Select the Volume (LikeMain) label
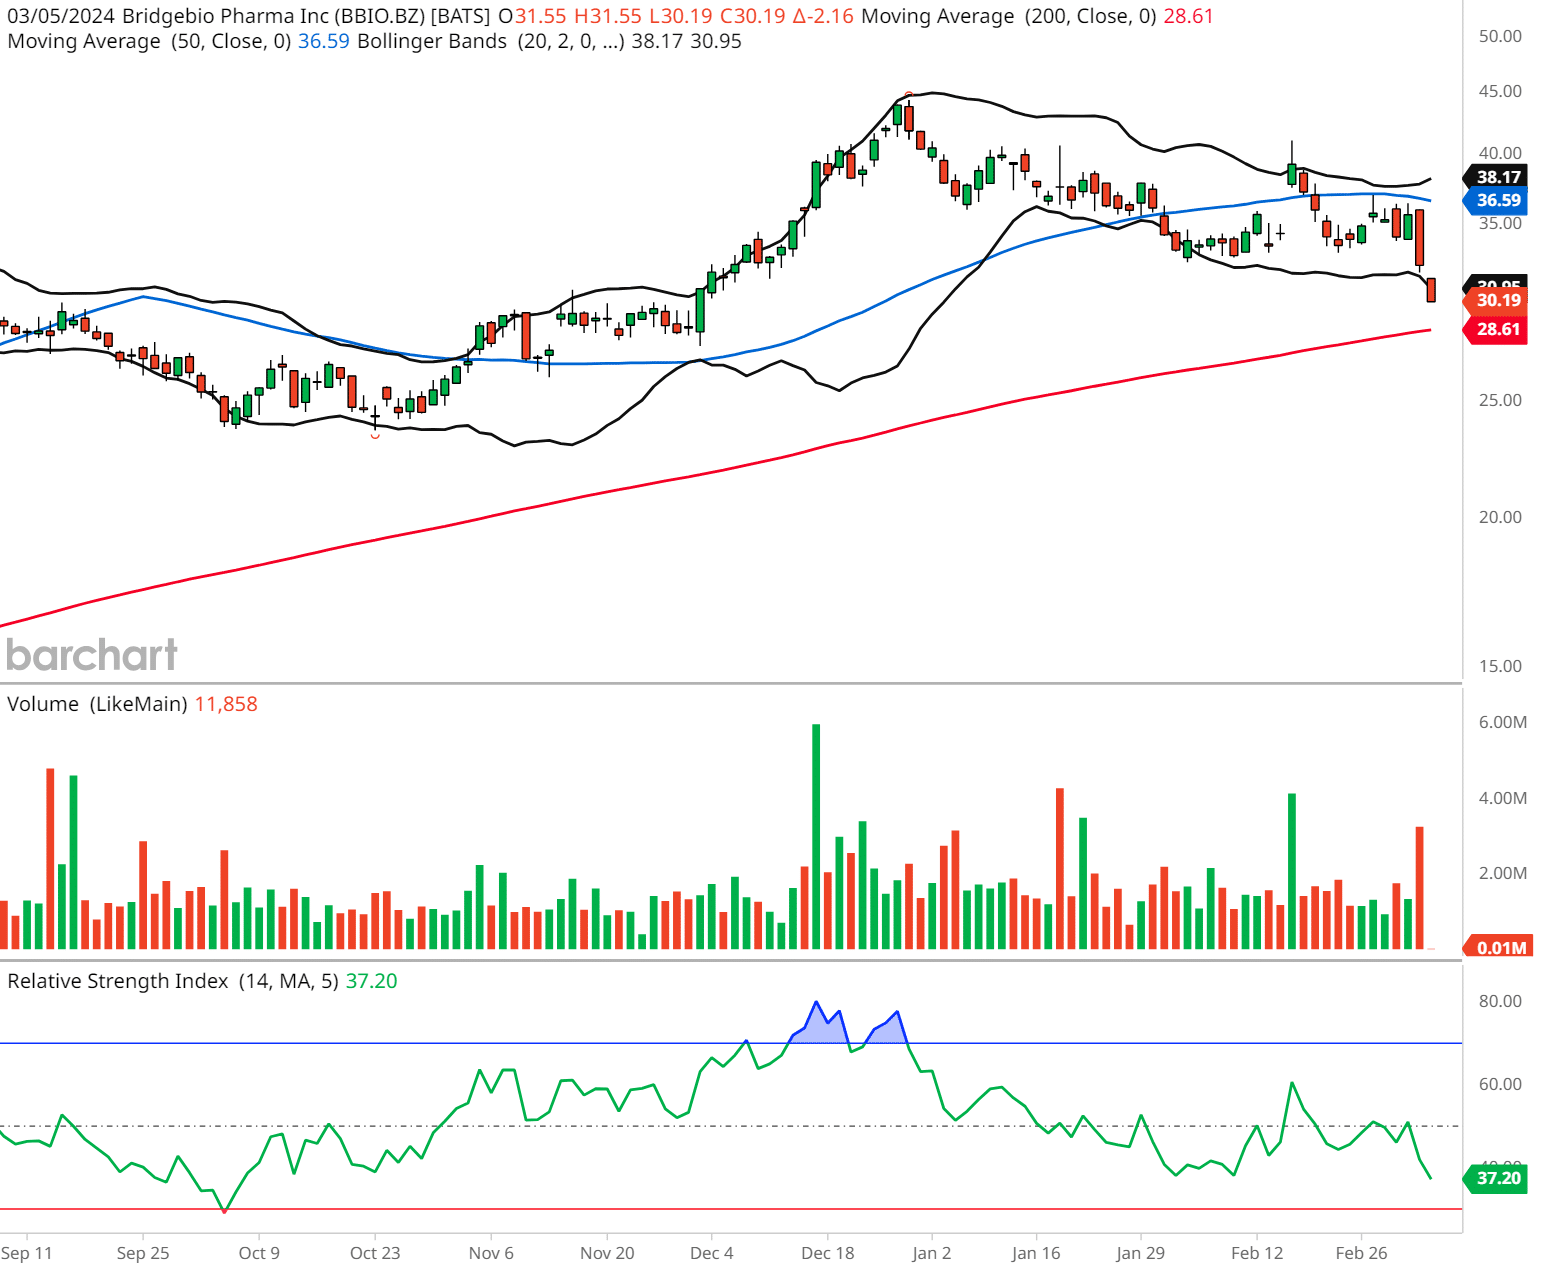1544x1272 pixels. (x=97, y=704)
